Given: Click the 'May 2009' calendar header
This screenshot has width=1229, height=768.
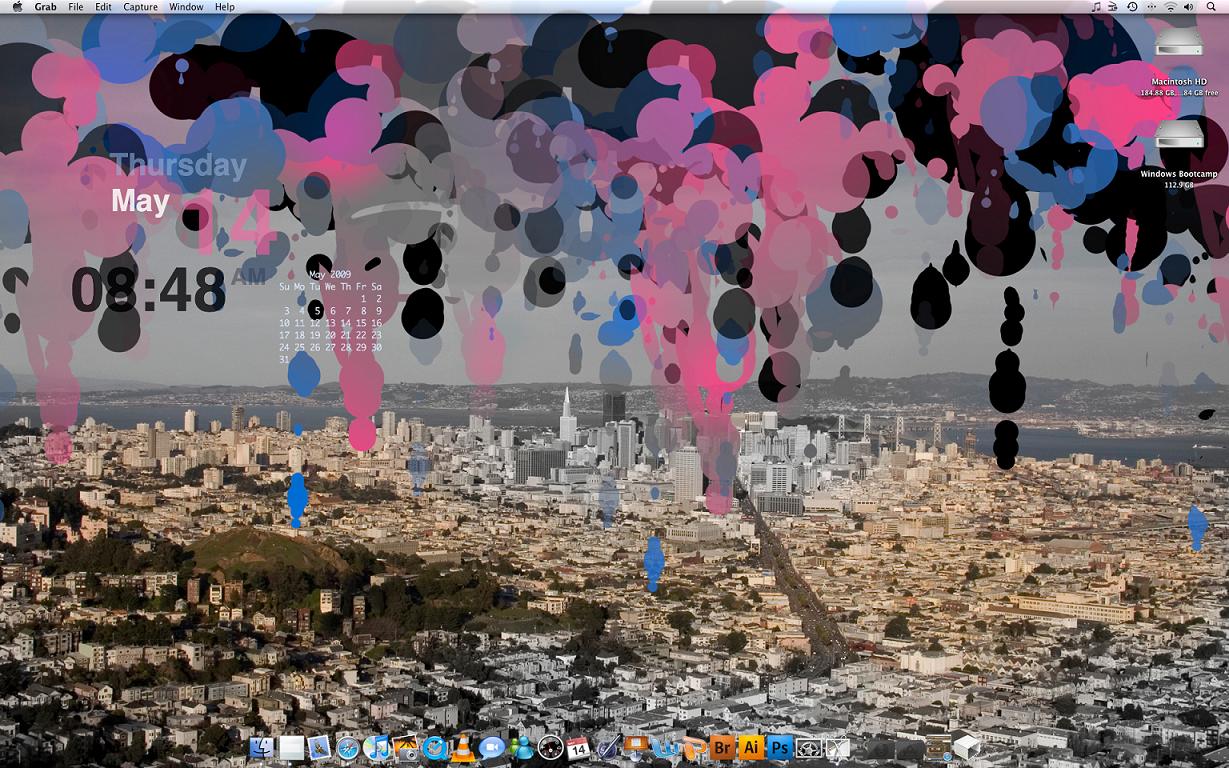Looking at the screenshot, I should (x=330, y=273).
